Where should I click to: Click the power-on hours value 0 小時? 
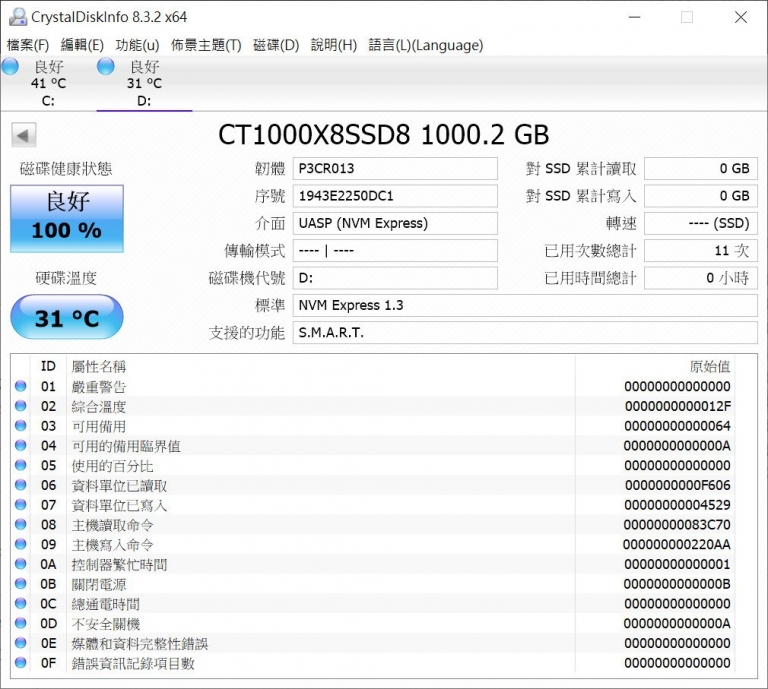[701, 278]
